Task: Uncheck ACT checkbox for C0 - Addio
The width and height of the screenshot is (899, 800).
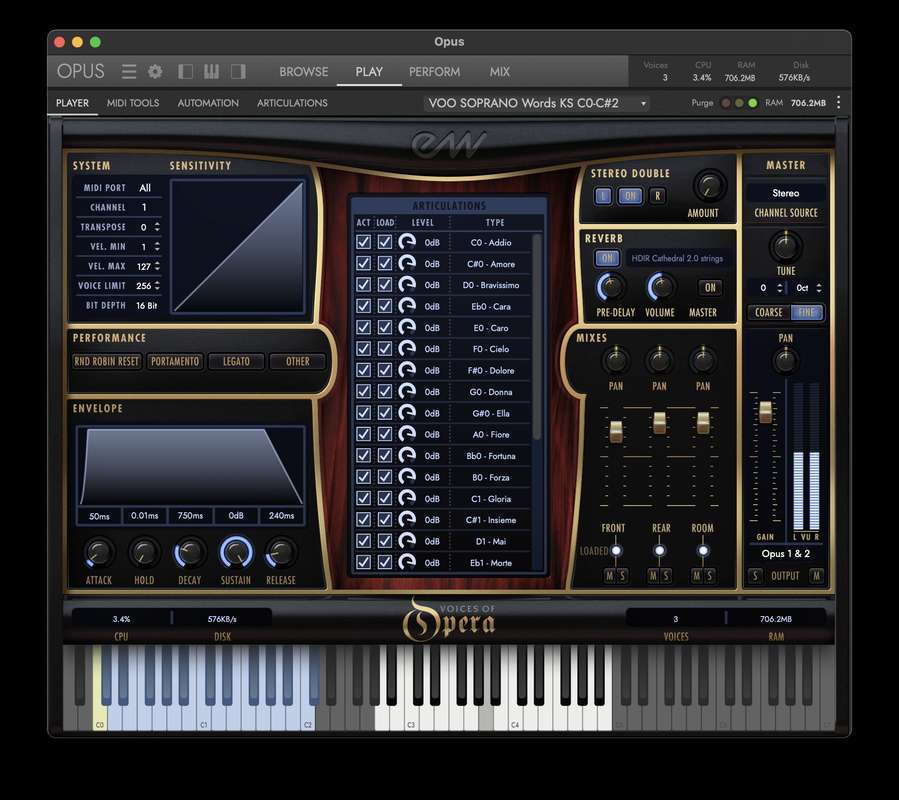Action: click(363, 242)
